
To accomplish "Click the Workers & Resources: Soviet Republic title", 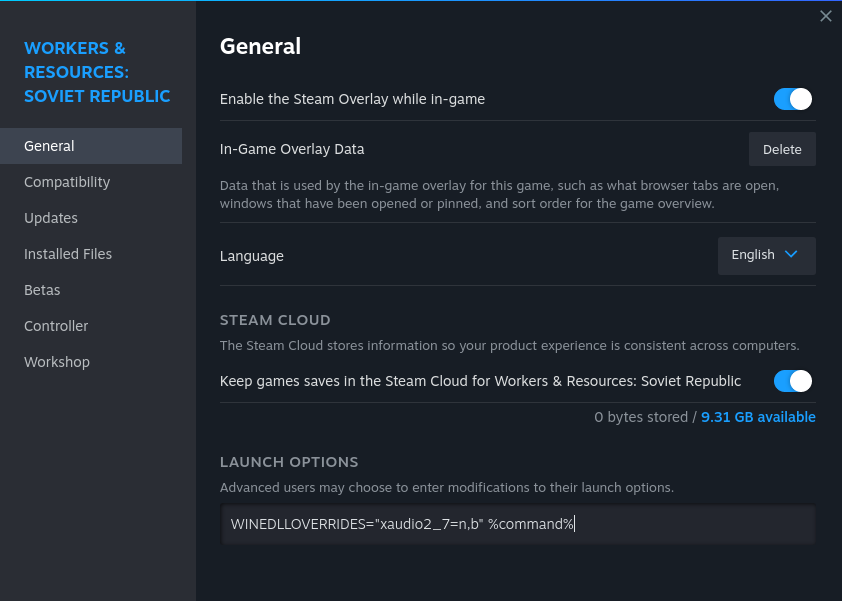I will pyautogui.click(x=97, y=72).
